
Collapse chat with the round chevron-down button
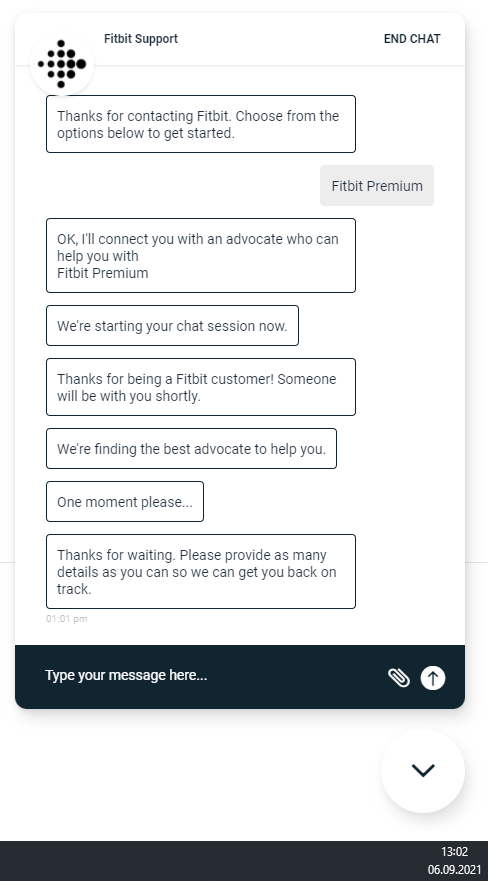pos(423,770)
